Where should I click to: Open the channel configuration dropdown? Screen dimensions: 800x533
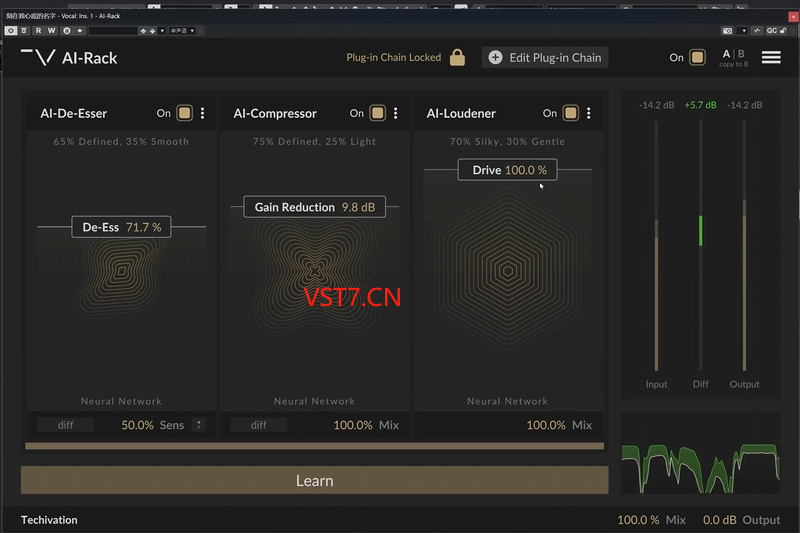(182, 31)
